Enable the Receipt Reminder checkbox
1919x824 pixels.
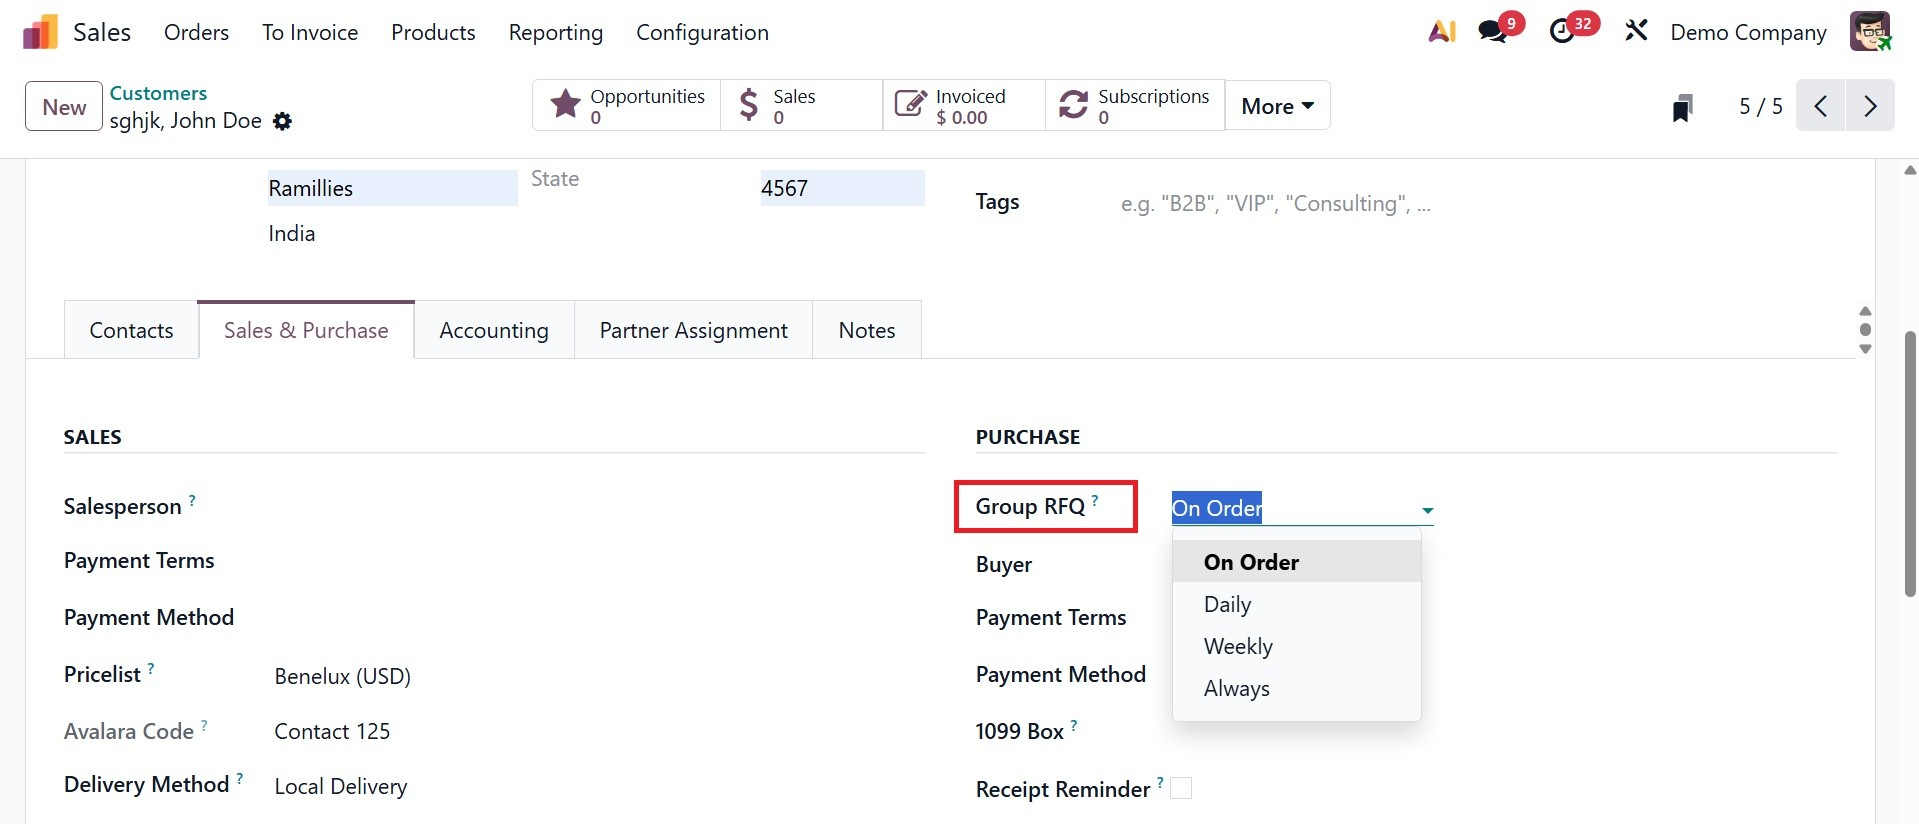[x=1181, y=789]
